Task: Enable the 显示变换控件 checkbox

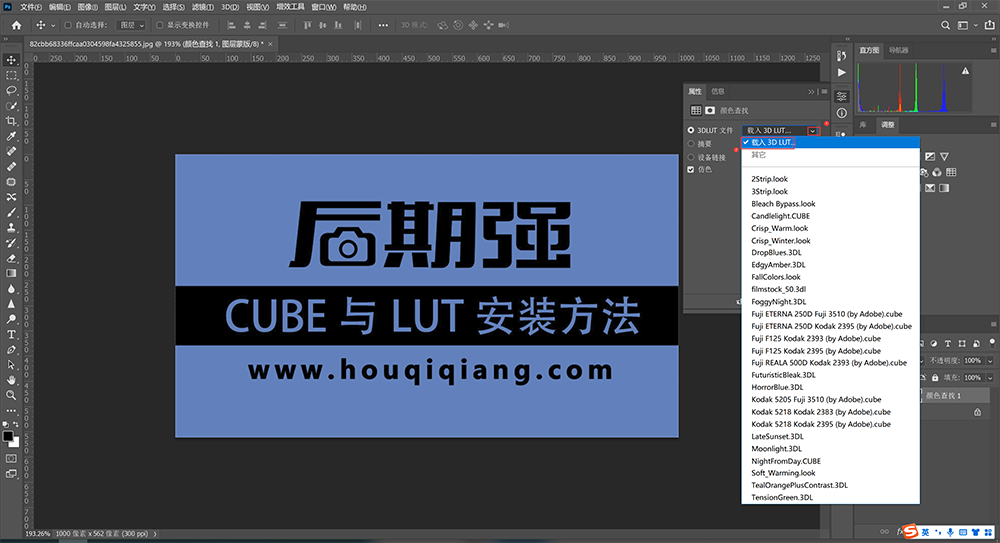Action: (159, 26)
